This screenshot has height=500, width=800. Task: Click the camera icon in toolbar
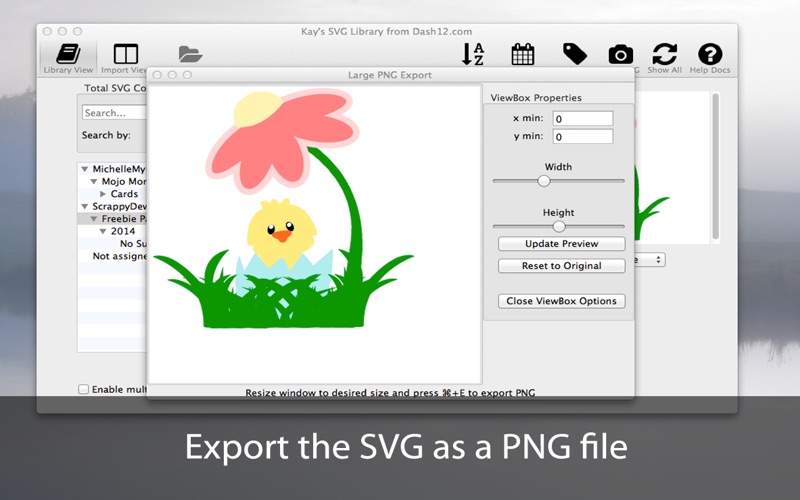(621, 55)
